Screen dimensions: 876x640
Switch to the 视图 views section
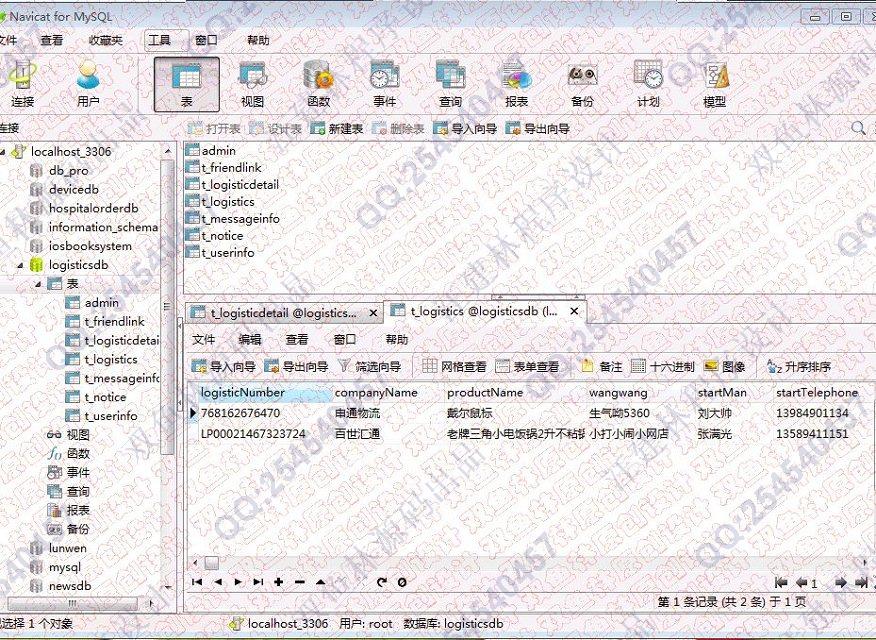pyautogui.click(x=253, y=84)
